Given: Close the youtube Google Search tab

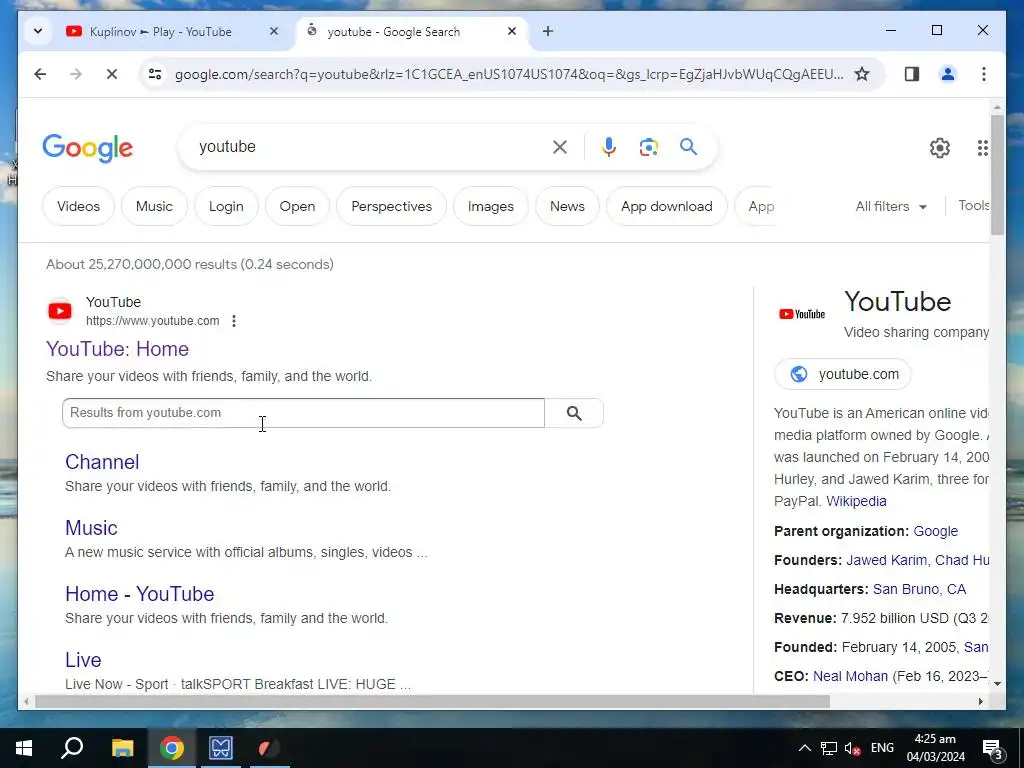Looking at the screenshot, I should click(x=512, y=31).
